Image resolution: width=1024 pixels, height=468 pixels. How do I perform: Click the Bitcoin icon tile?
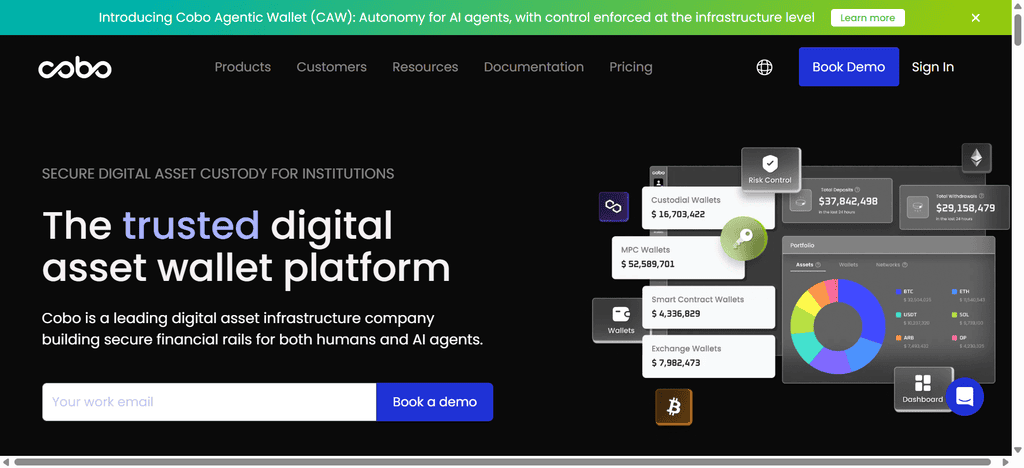674,407
